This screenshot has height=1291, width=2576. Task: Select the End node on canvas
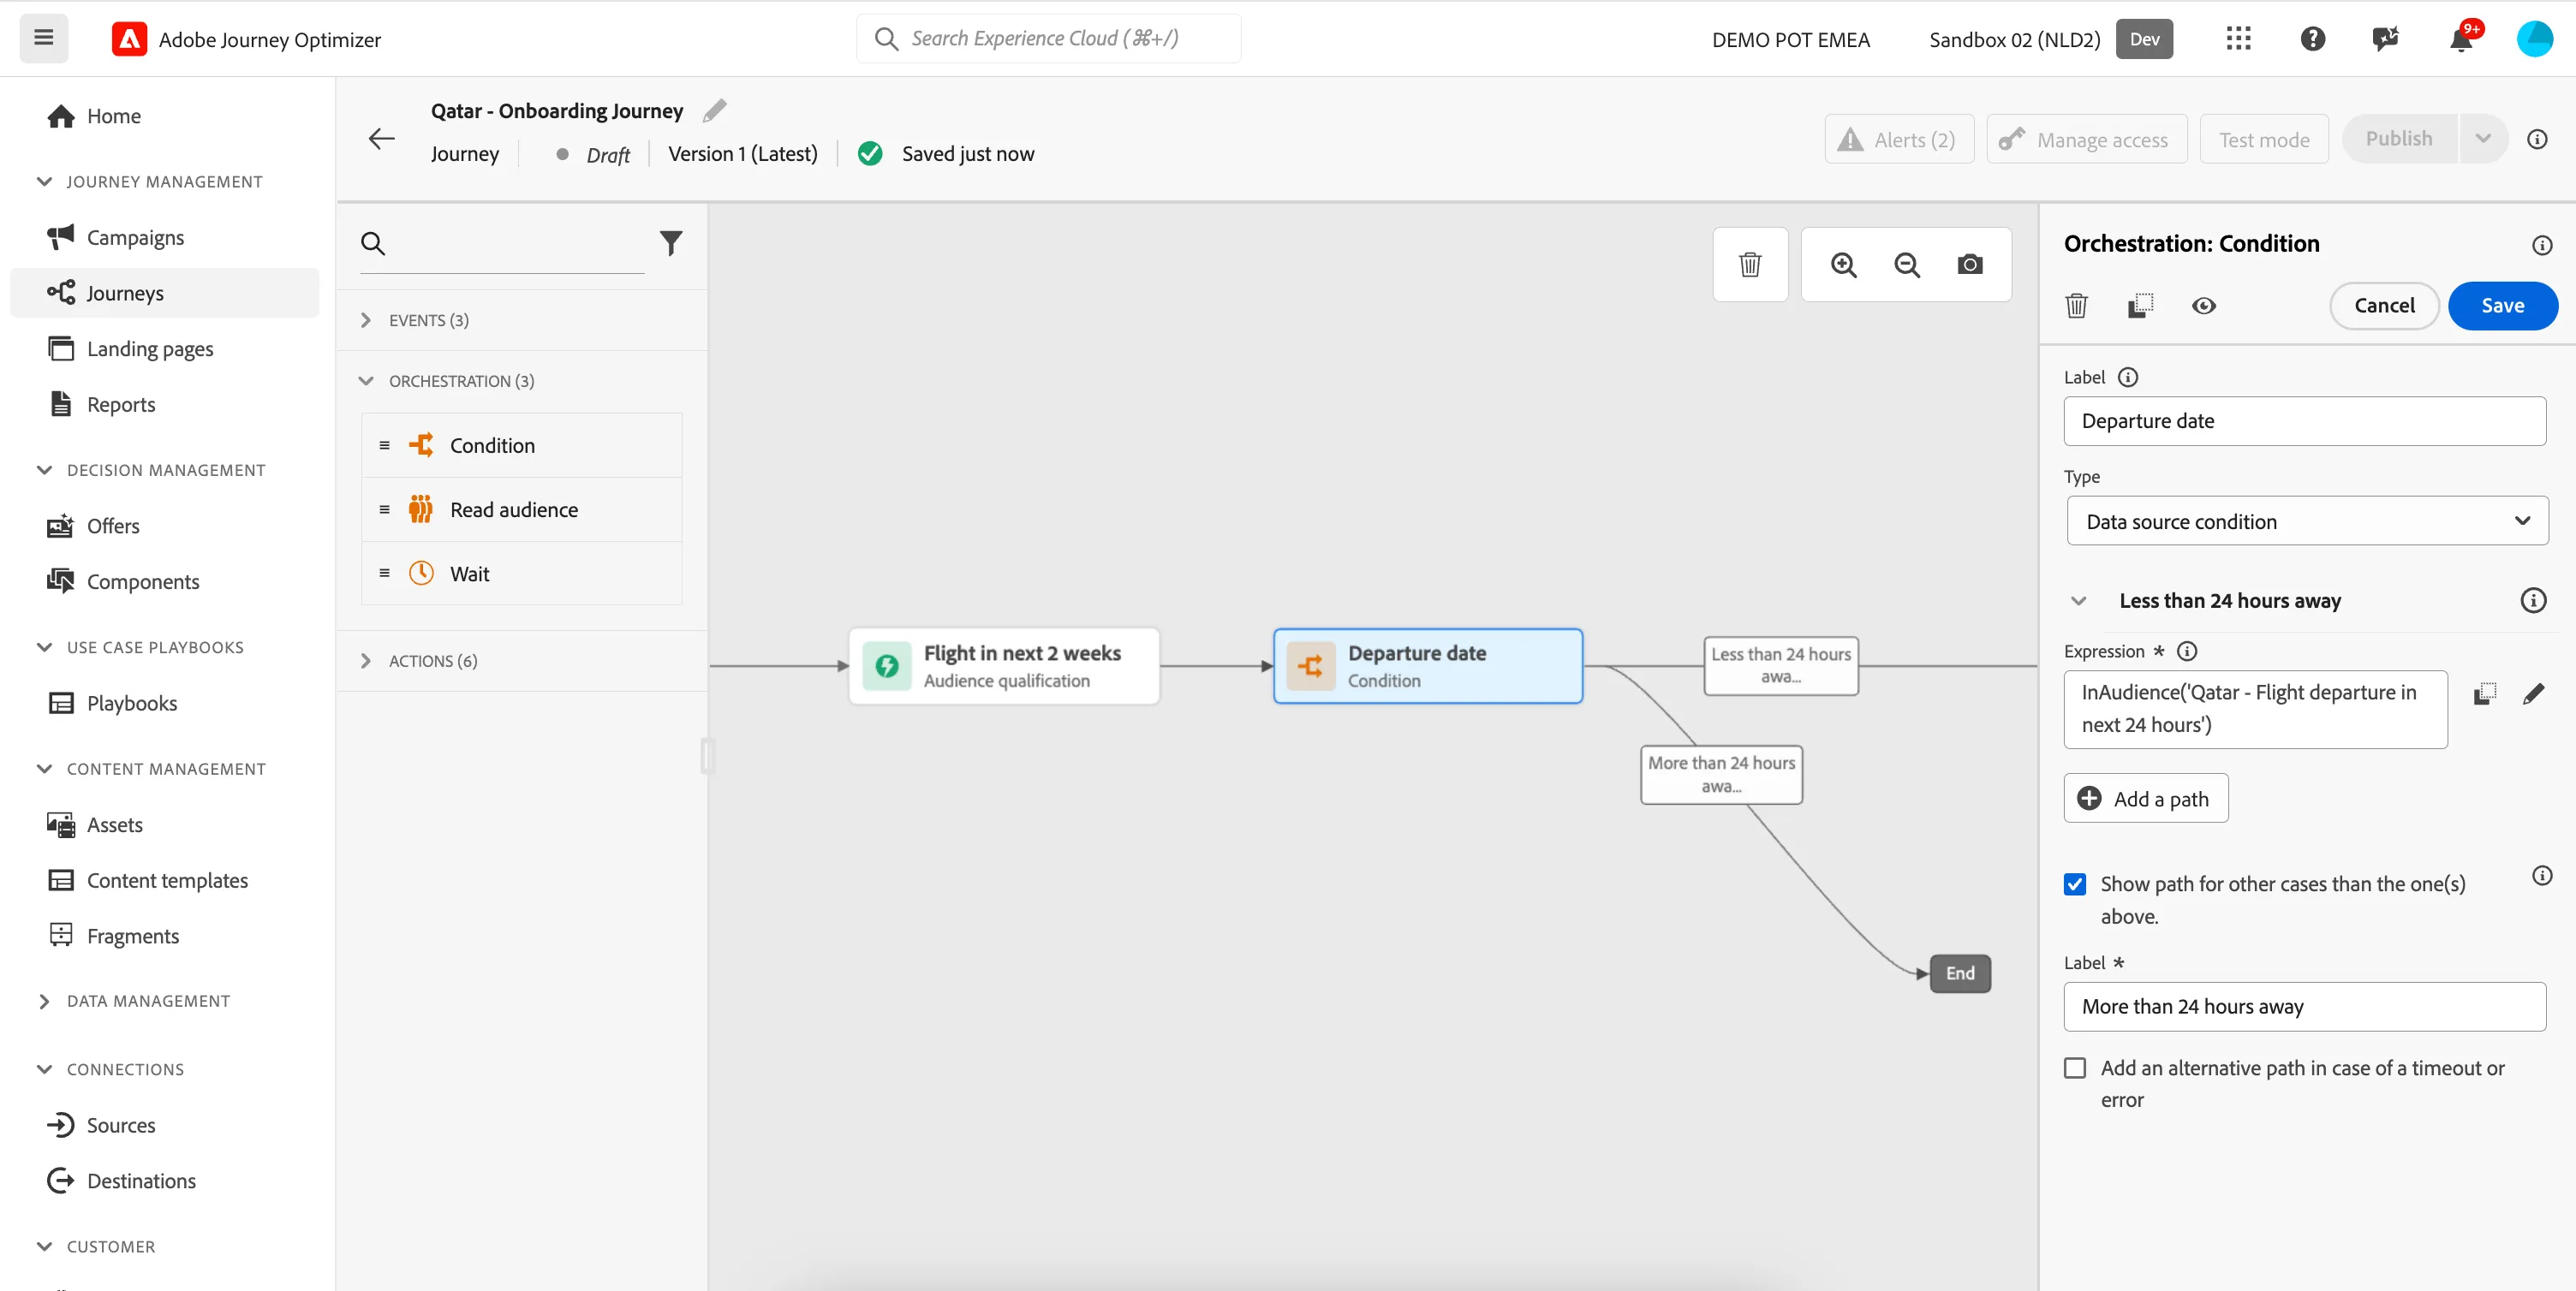click(1960, 974)
